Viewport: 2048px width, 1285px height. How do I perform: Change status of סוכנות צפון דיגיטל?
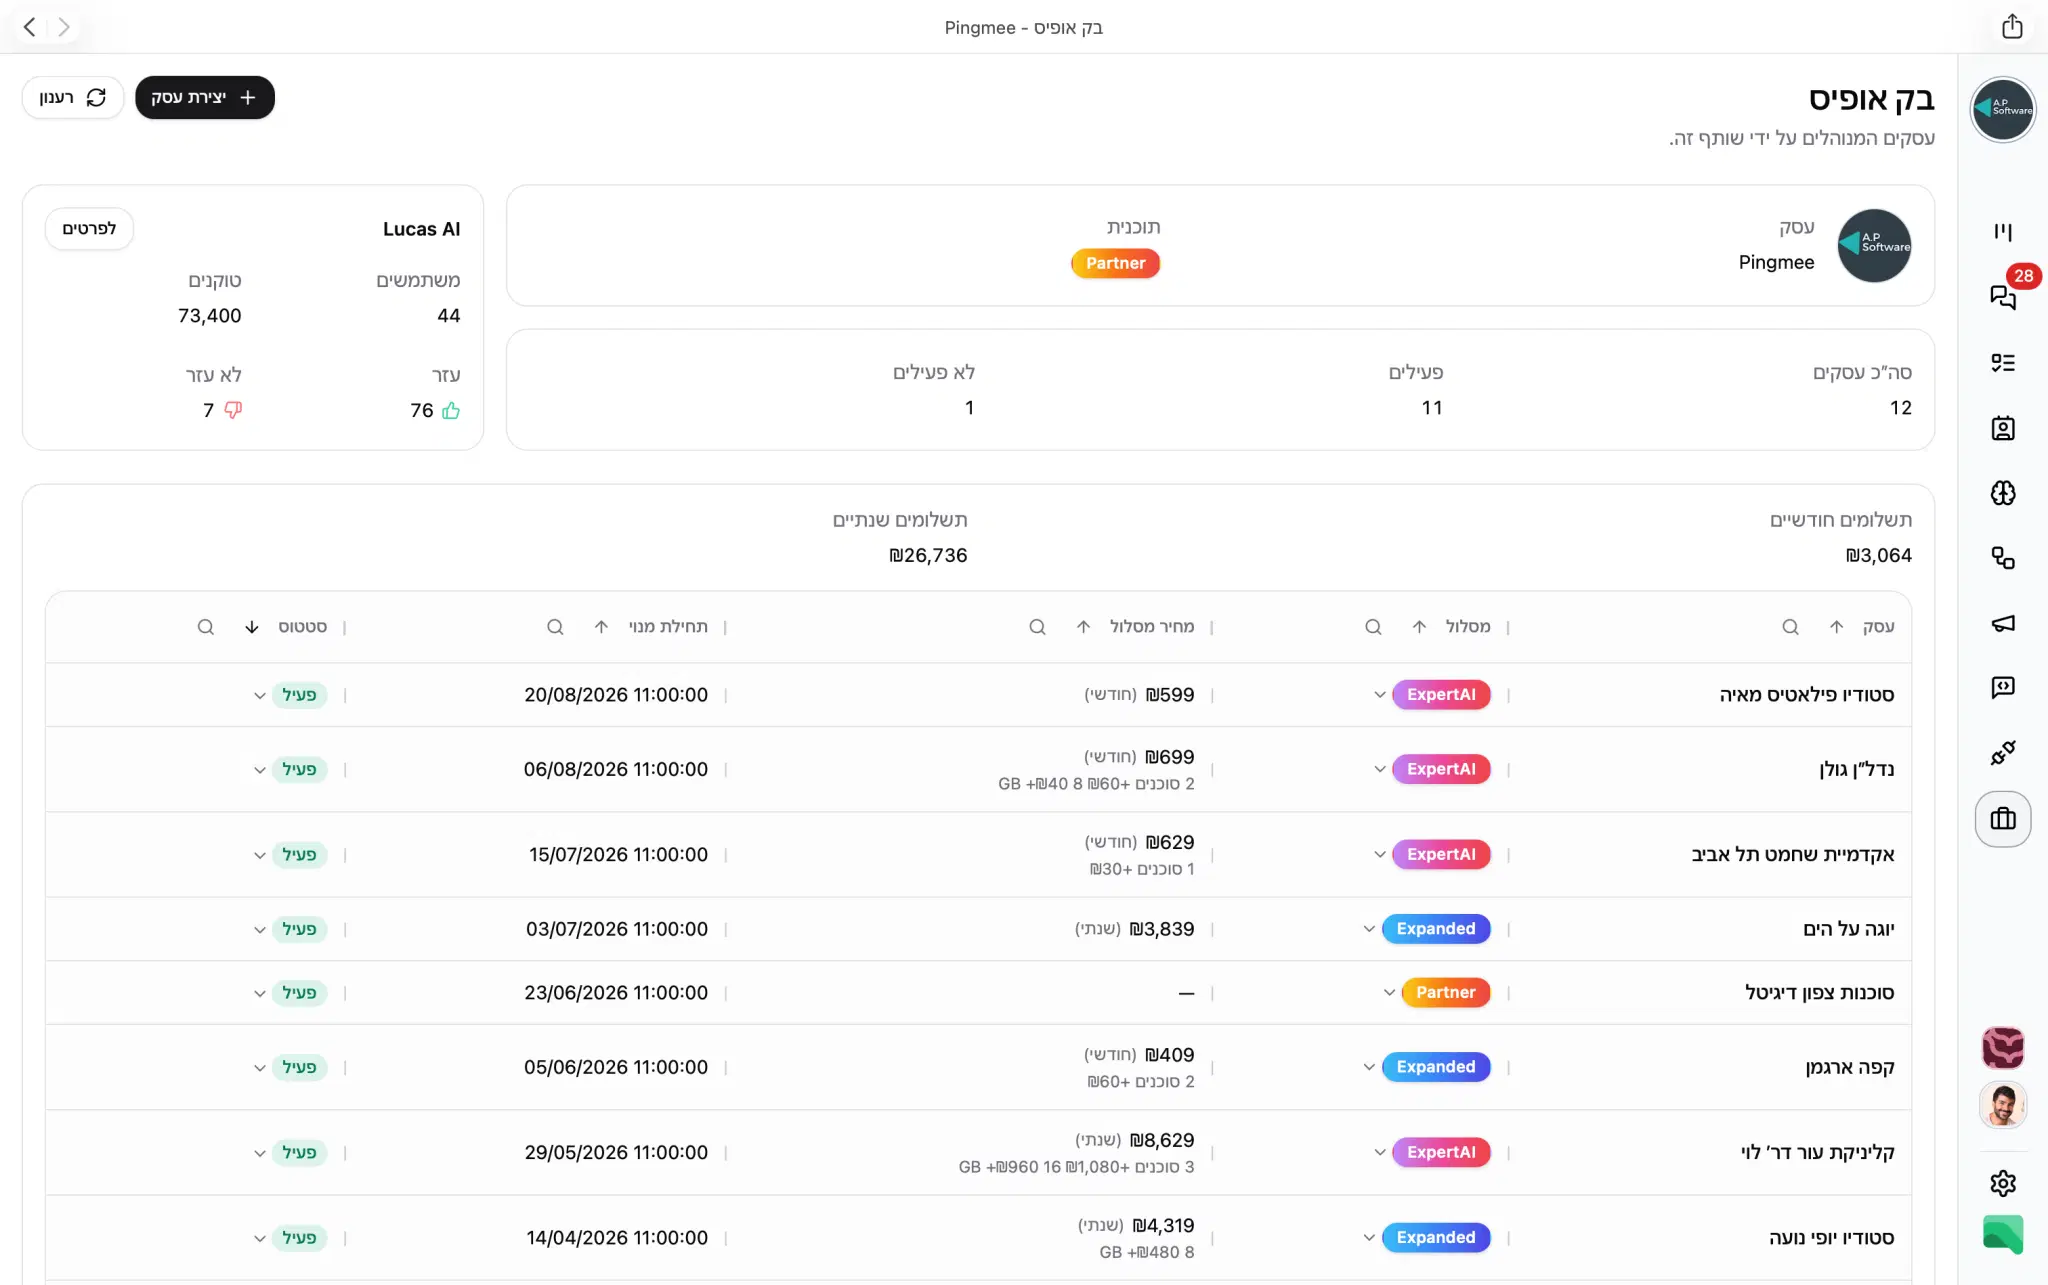pyautogui.click(x=289, y=993)
